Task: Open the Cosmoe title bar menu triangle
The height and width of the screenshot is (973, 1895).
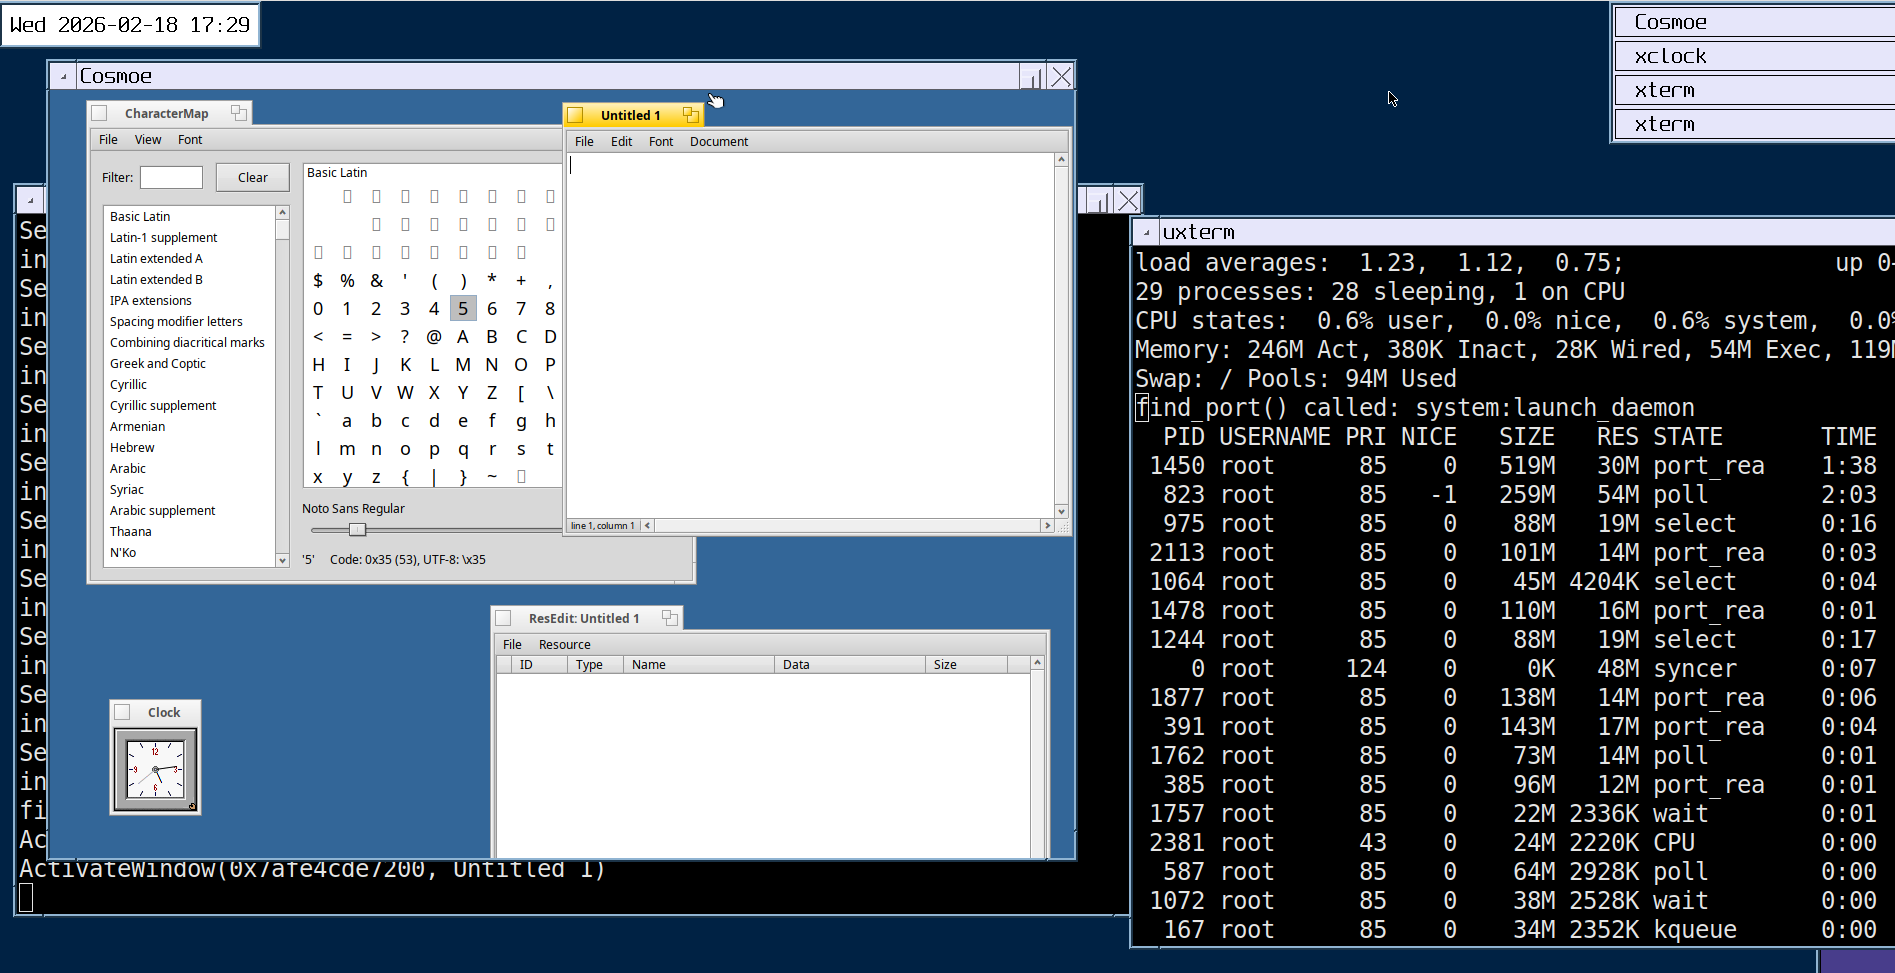Action: tap(63, 77)
